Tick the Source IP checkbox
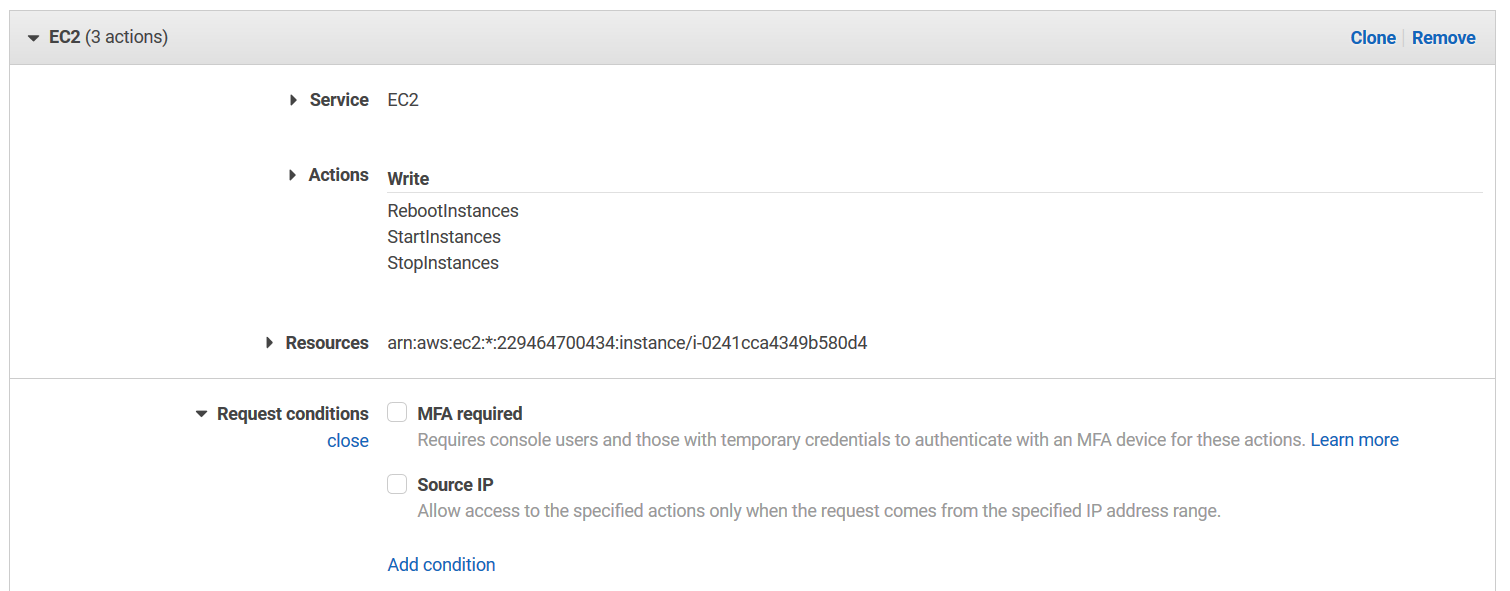Screen dimensions: 1510x591 [397, 484]
